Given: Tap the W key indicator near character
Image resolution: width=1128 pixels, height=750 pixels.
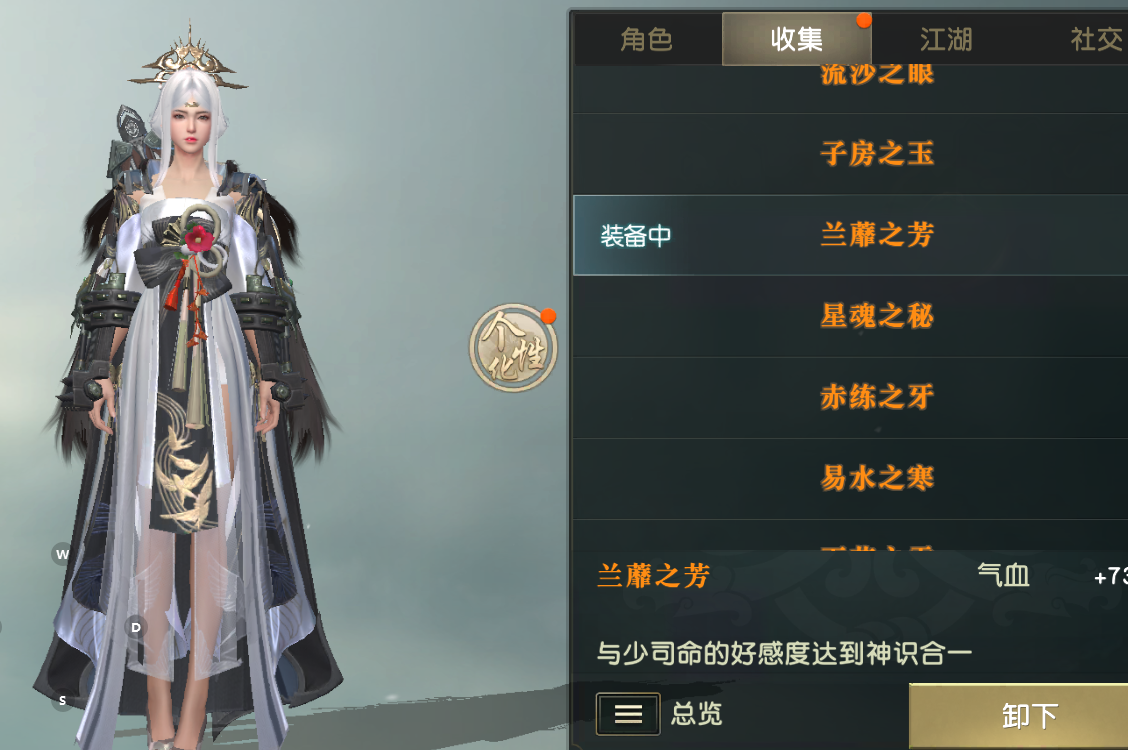Looking at the screenshot, I should (x=63, y=554).
